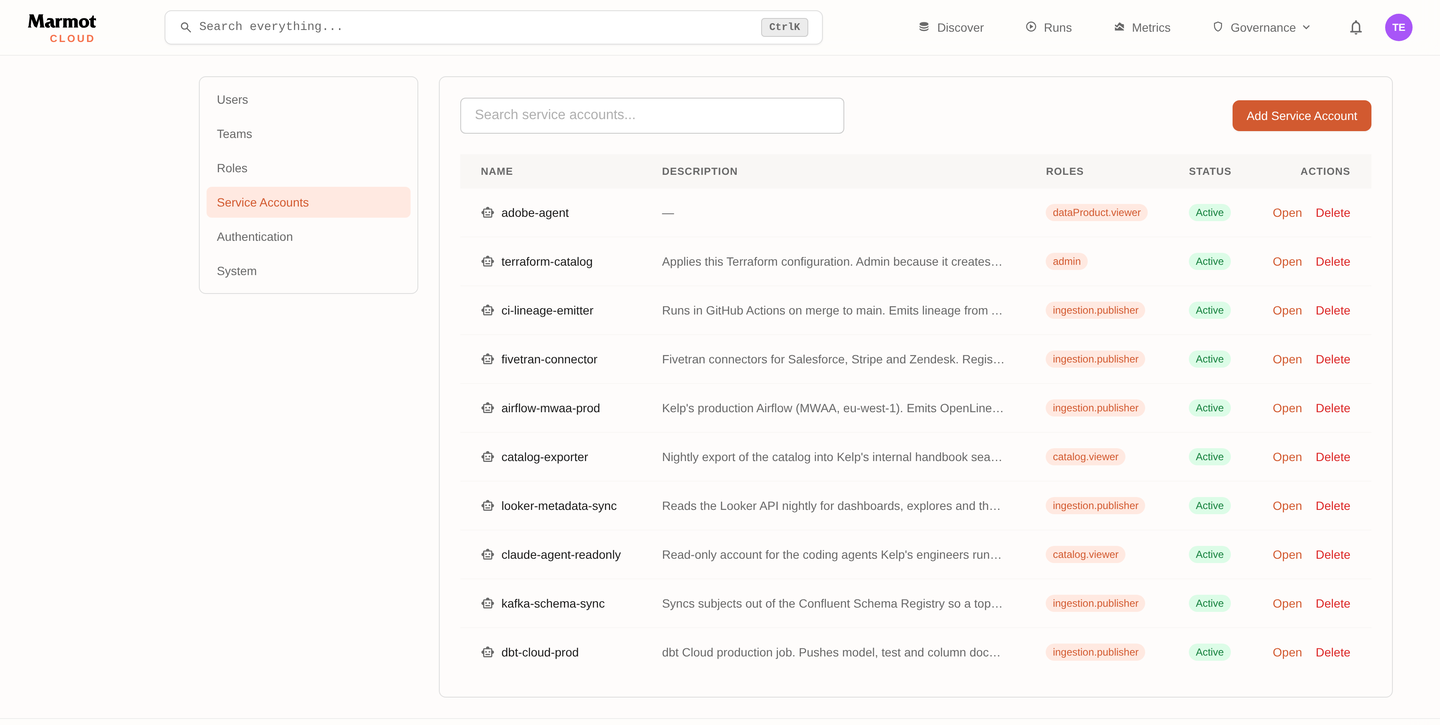Open the notifications bell
1440x725 pixels.
[x=1356, y=28]
